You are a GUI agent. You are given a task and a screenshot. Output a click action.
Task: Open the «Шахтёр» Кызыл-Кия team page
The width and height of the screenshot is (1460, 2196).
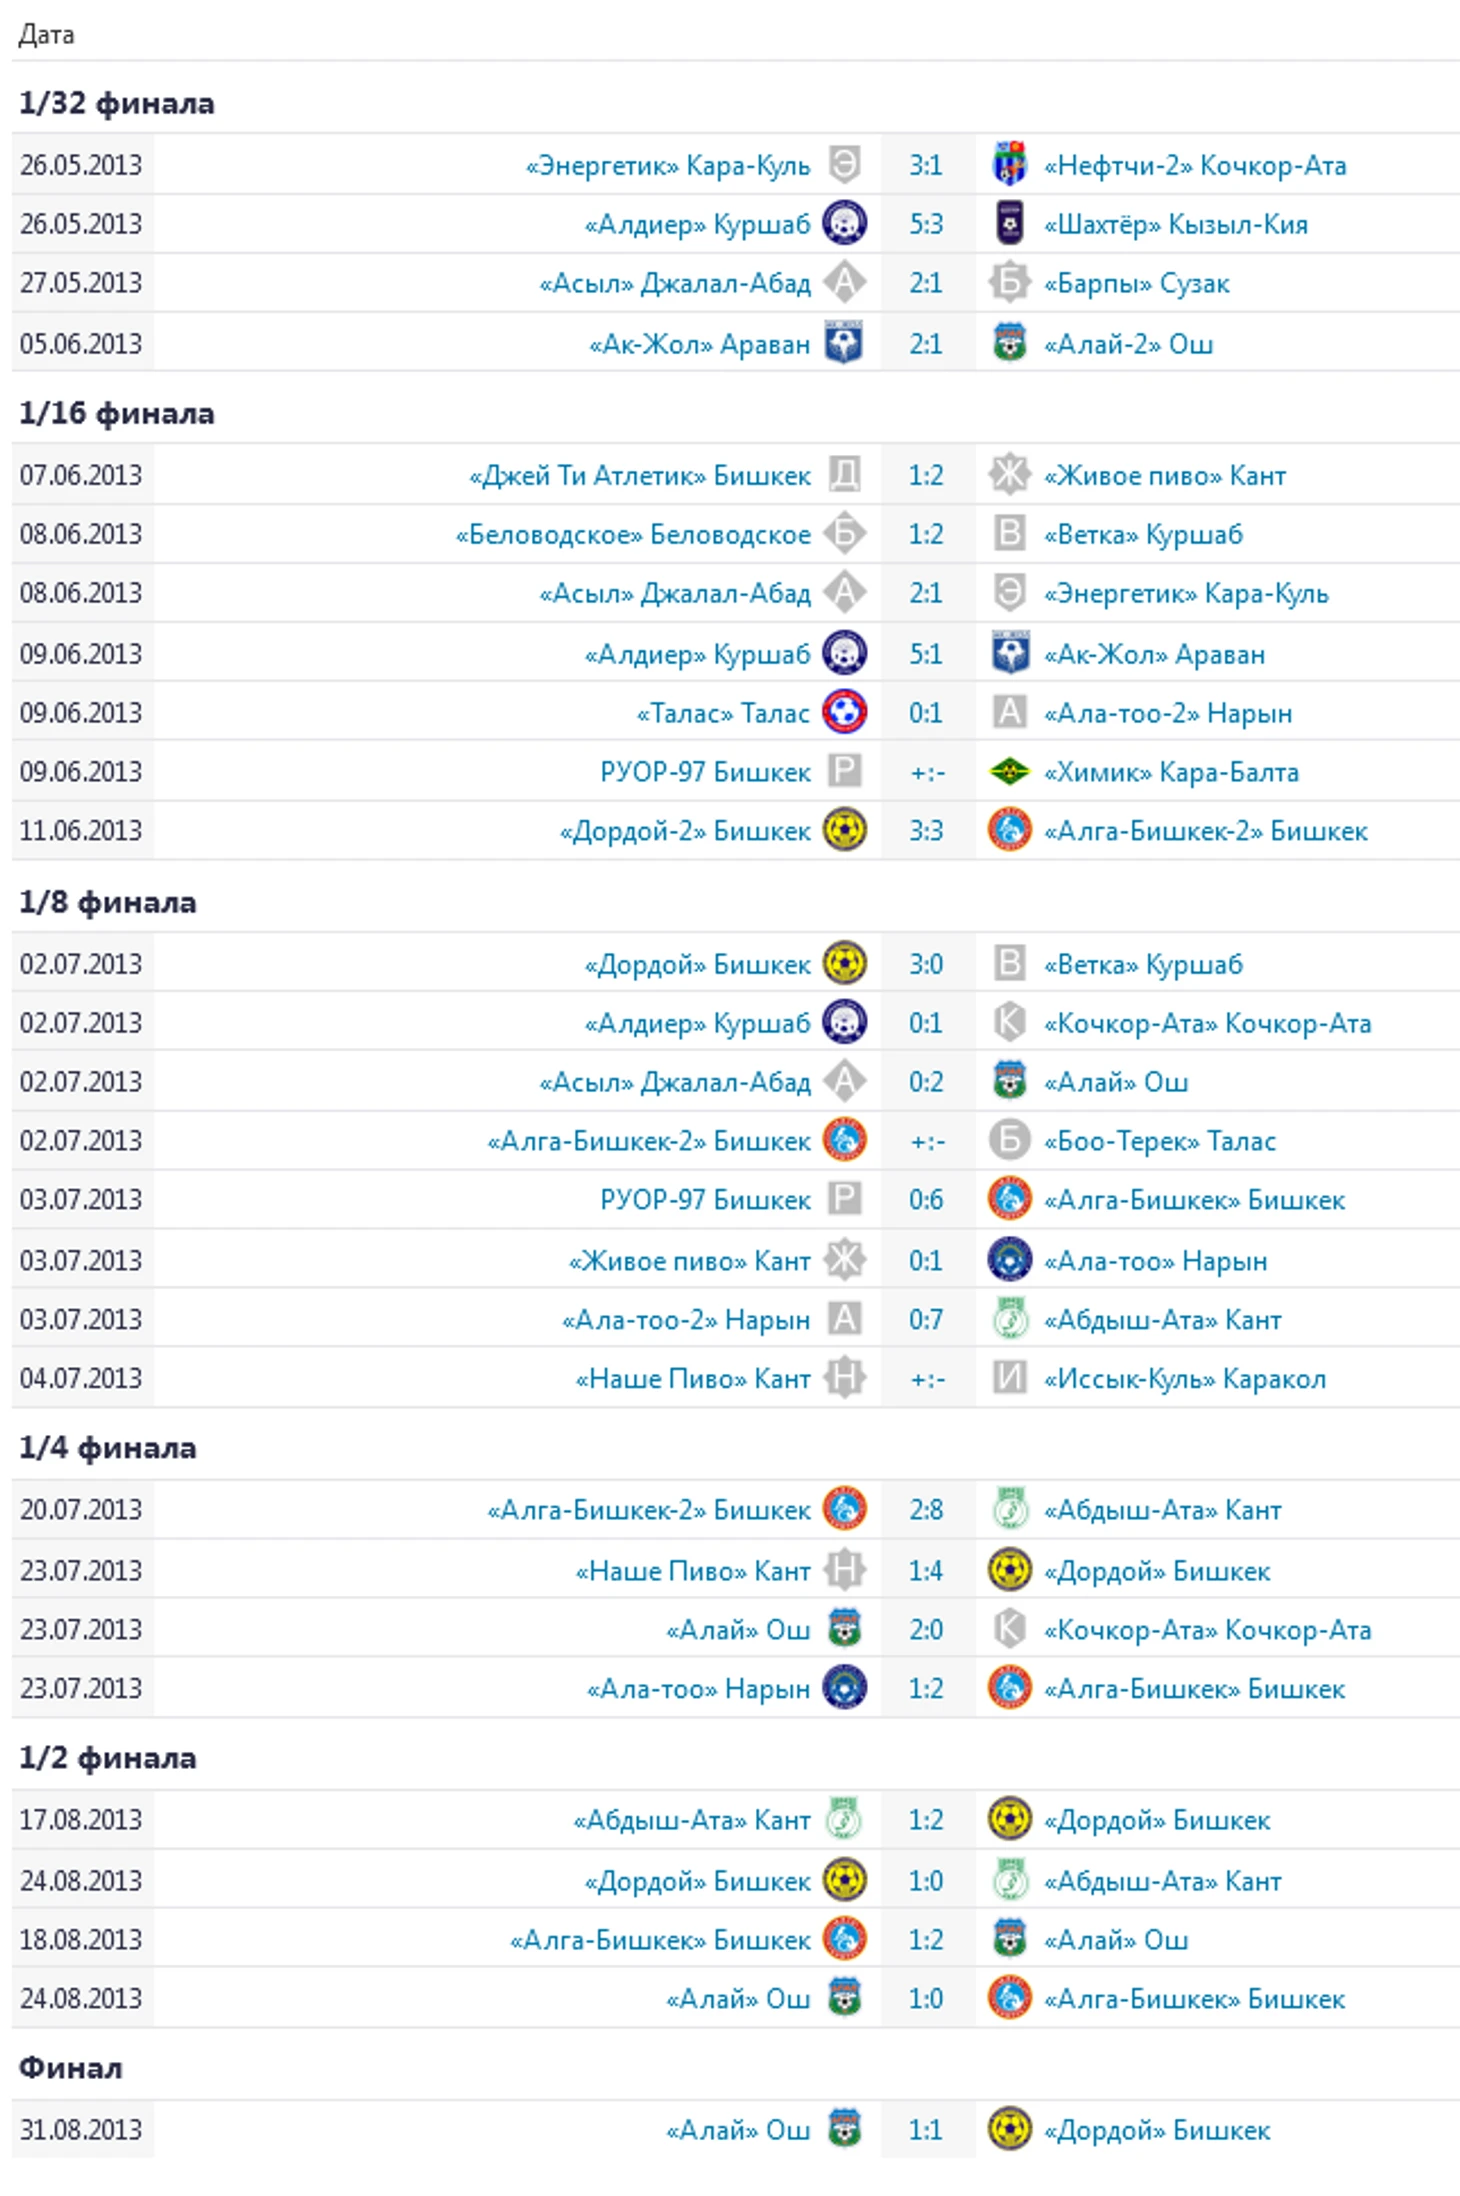point(1175,225)
